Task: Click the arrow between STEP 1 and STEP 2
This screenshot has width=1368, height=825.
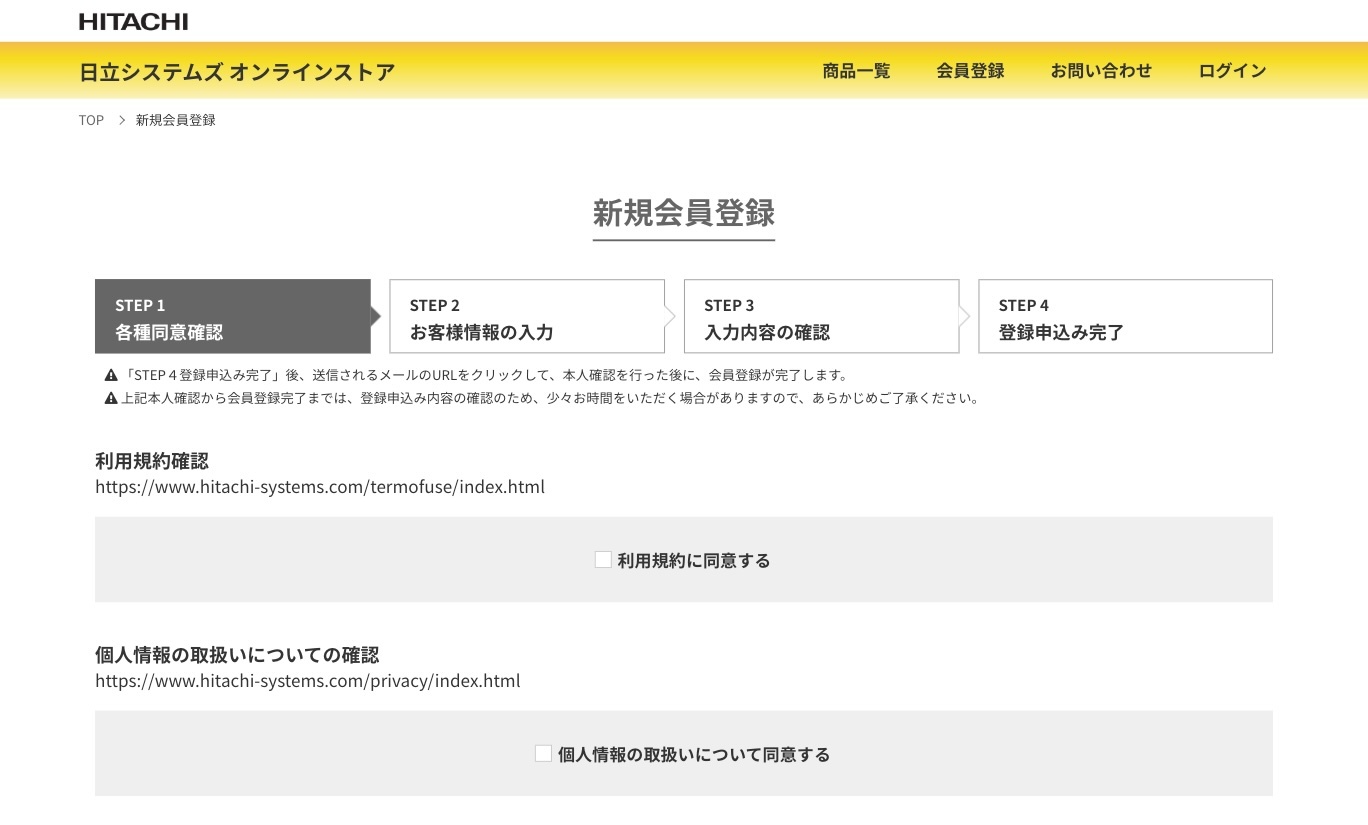Action: point(375,316)
